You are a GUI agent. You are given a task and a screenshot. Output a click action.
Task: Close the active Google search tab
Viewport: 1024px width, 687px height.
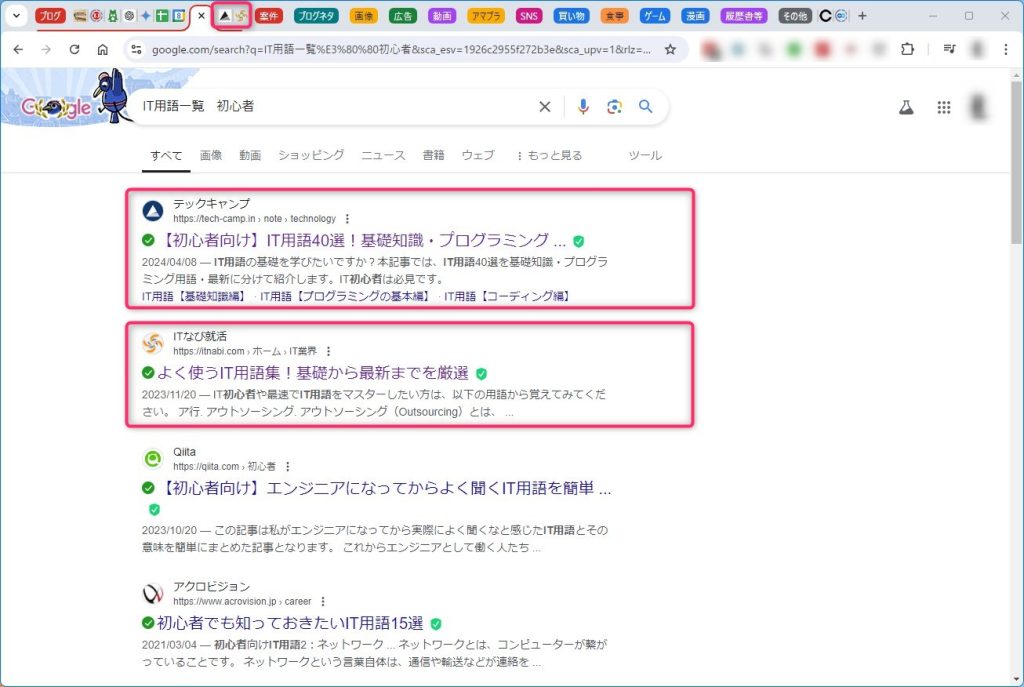(x=201, y=16)
